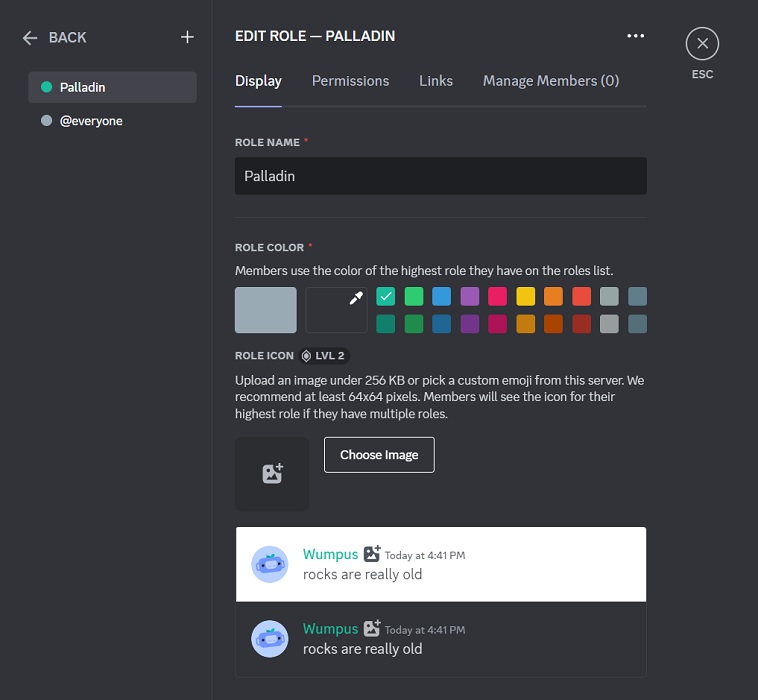This screenshot has width=758, height=700.
Task: Click the plus icon to create a role
Action: (x=187, y=37)
